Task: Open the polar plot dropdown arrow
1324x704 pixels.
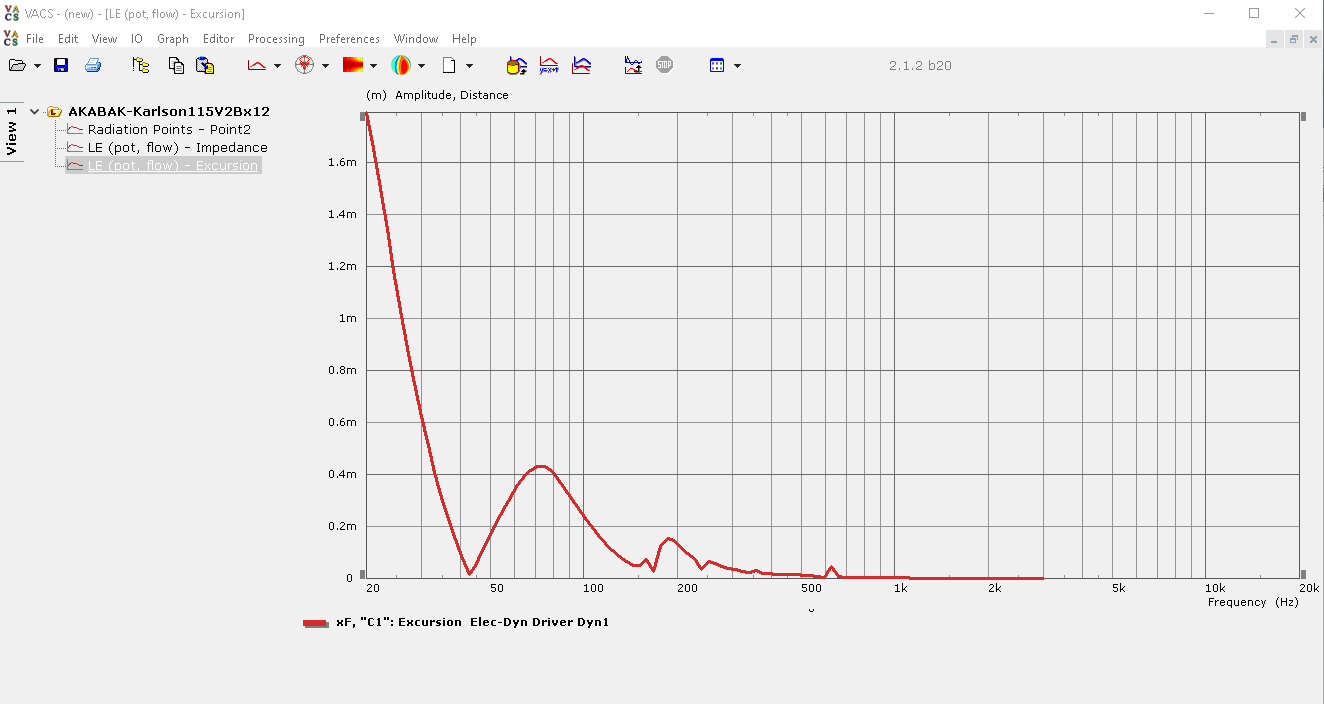Action: point(325,66)
